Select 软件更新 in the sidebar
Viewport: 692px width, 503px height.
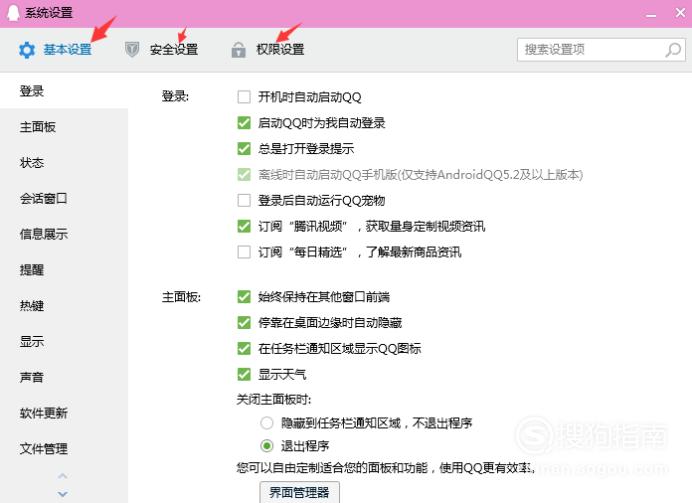tap(64, 413)
